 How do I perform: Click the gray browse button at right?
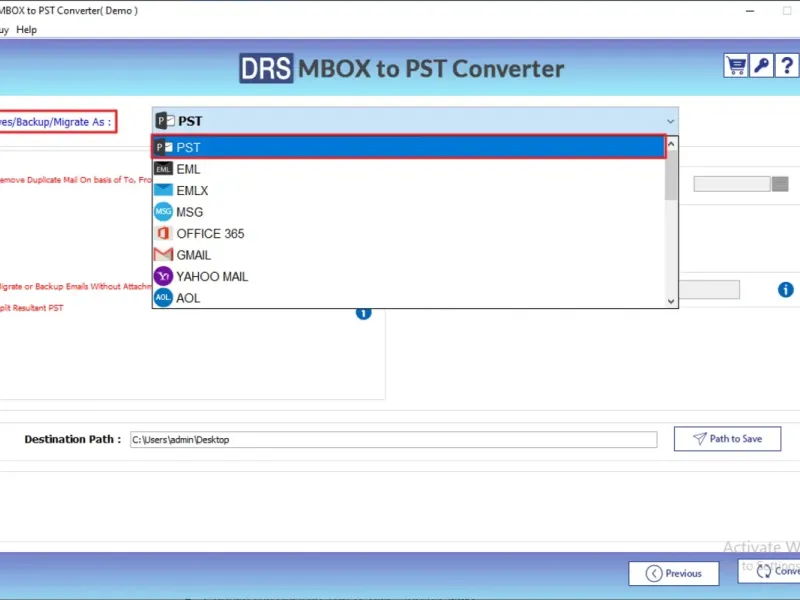pyautogui.click(x=780, y=184)
